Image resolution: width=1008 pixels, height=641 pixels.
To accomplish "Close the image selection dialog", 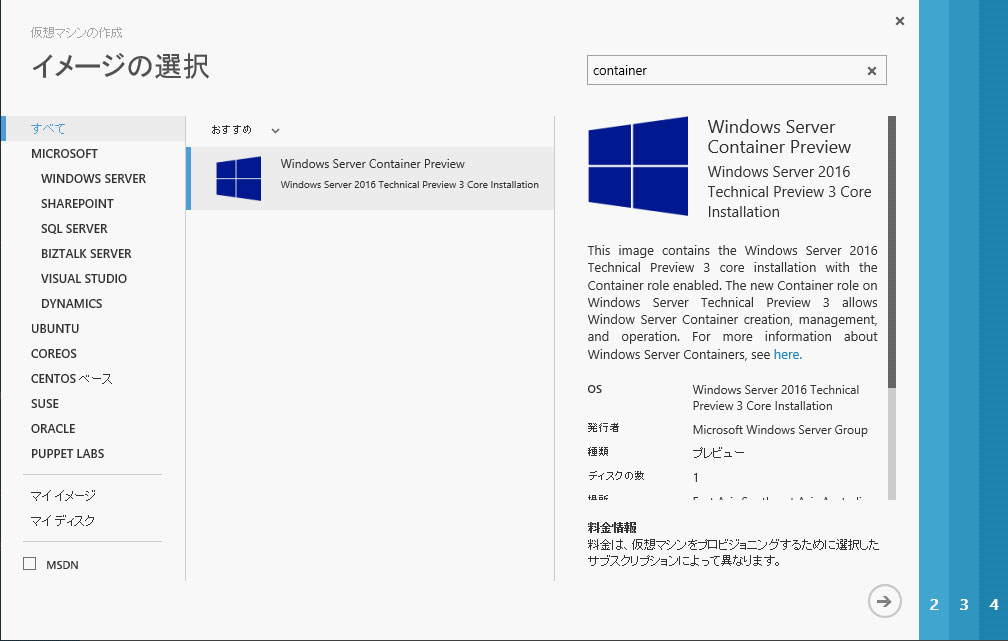I will pyautogui.click(x=899, y=21).
